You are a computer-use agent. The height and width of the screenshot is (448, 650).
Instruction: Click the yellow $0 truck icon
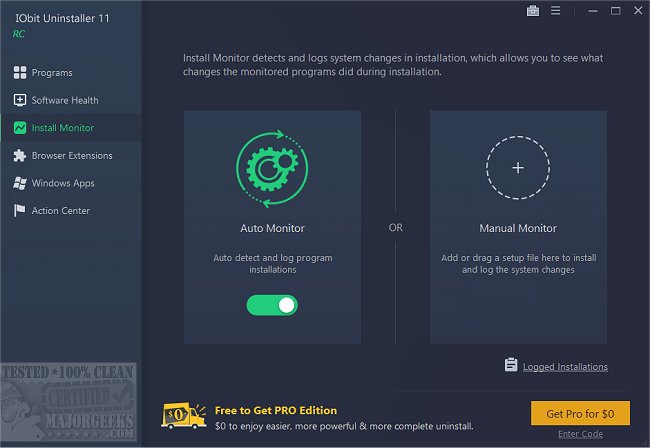[x=184, y=416]
